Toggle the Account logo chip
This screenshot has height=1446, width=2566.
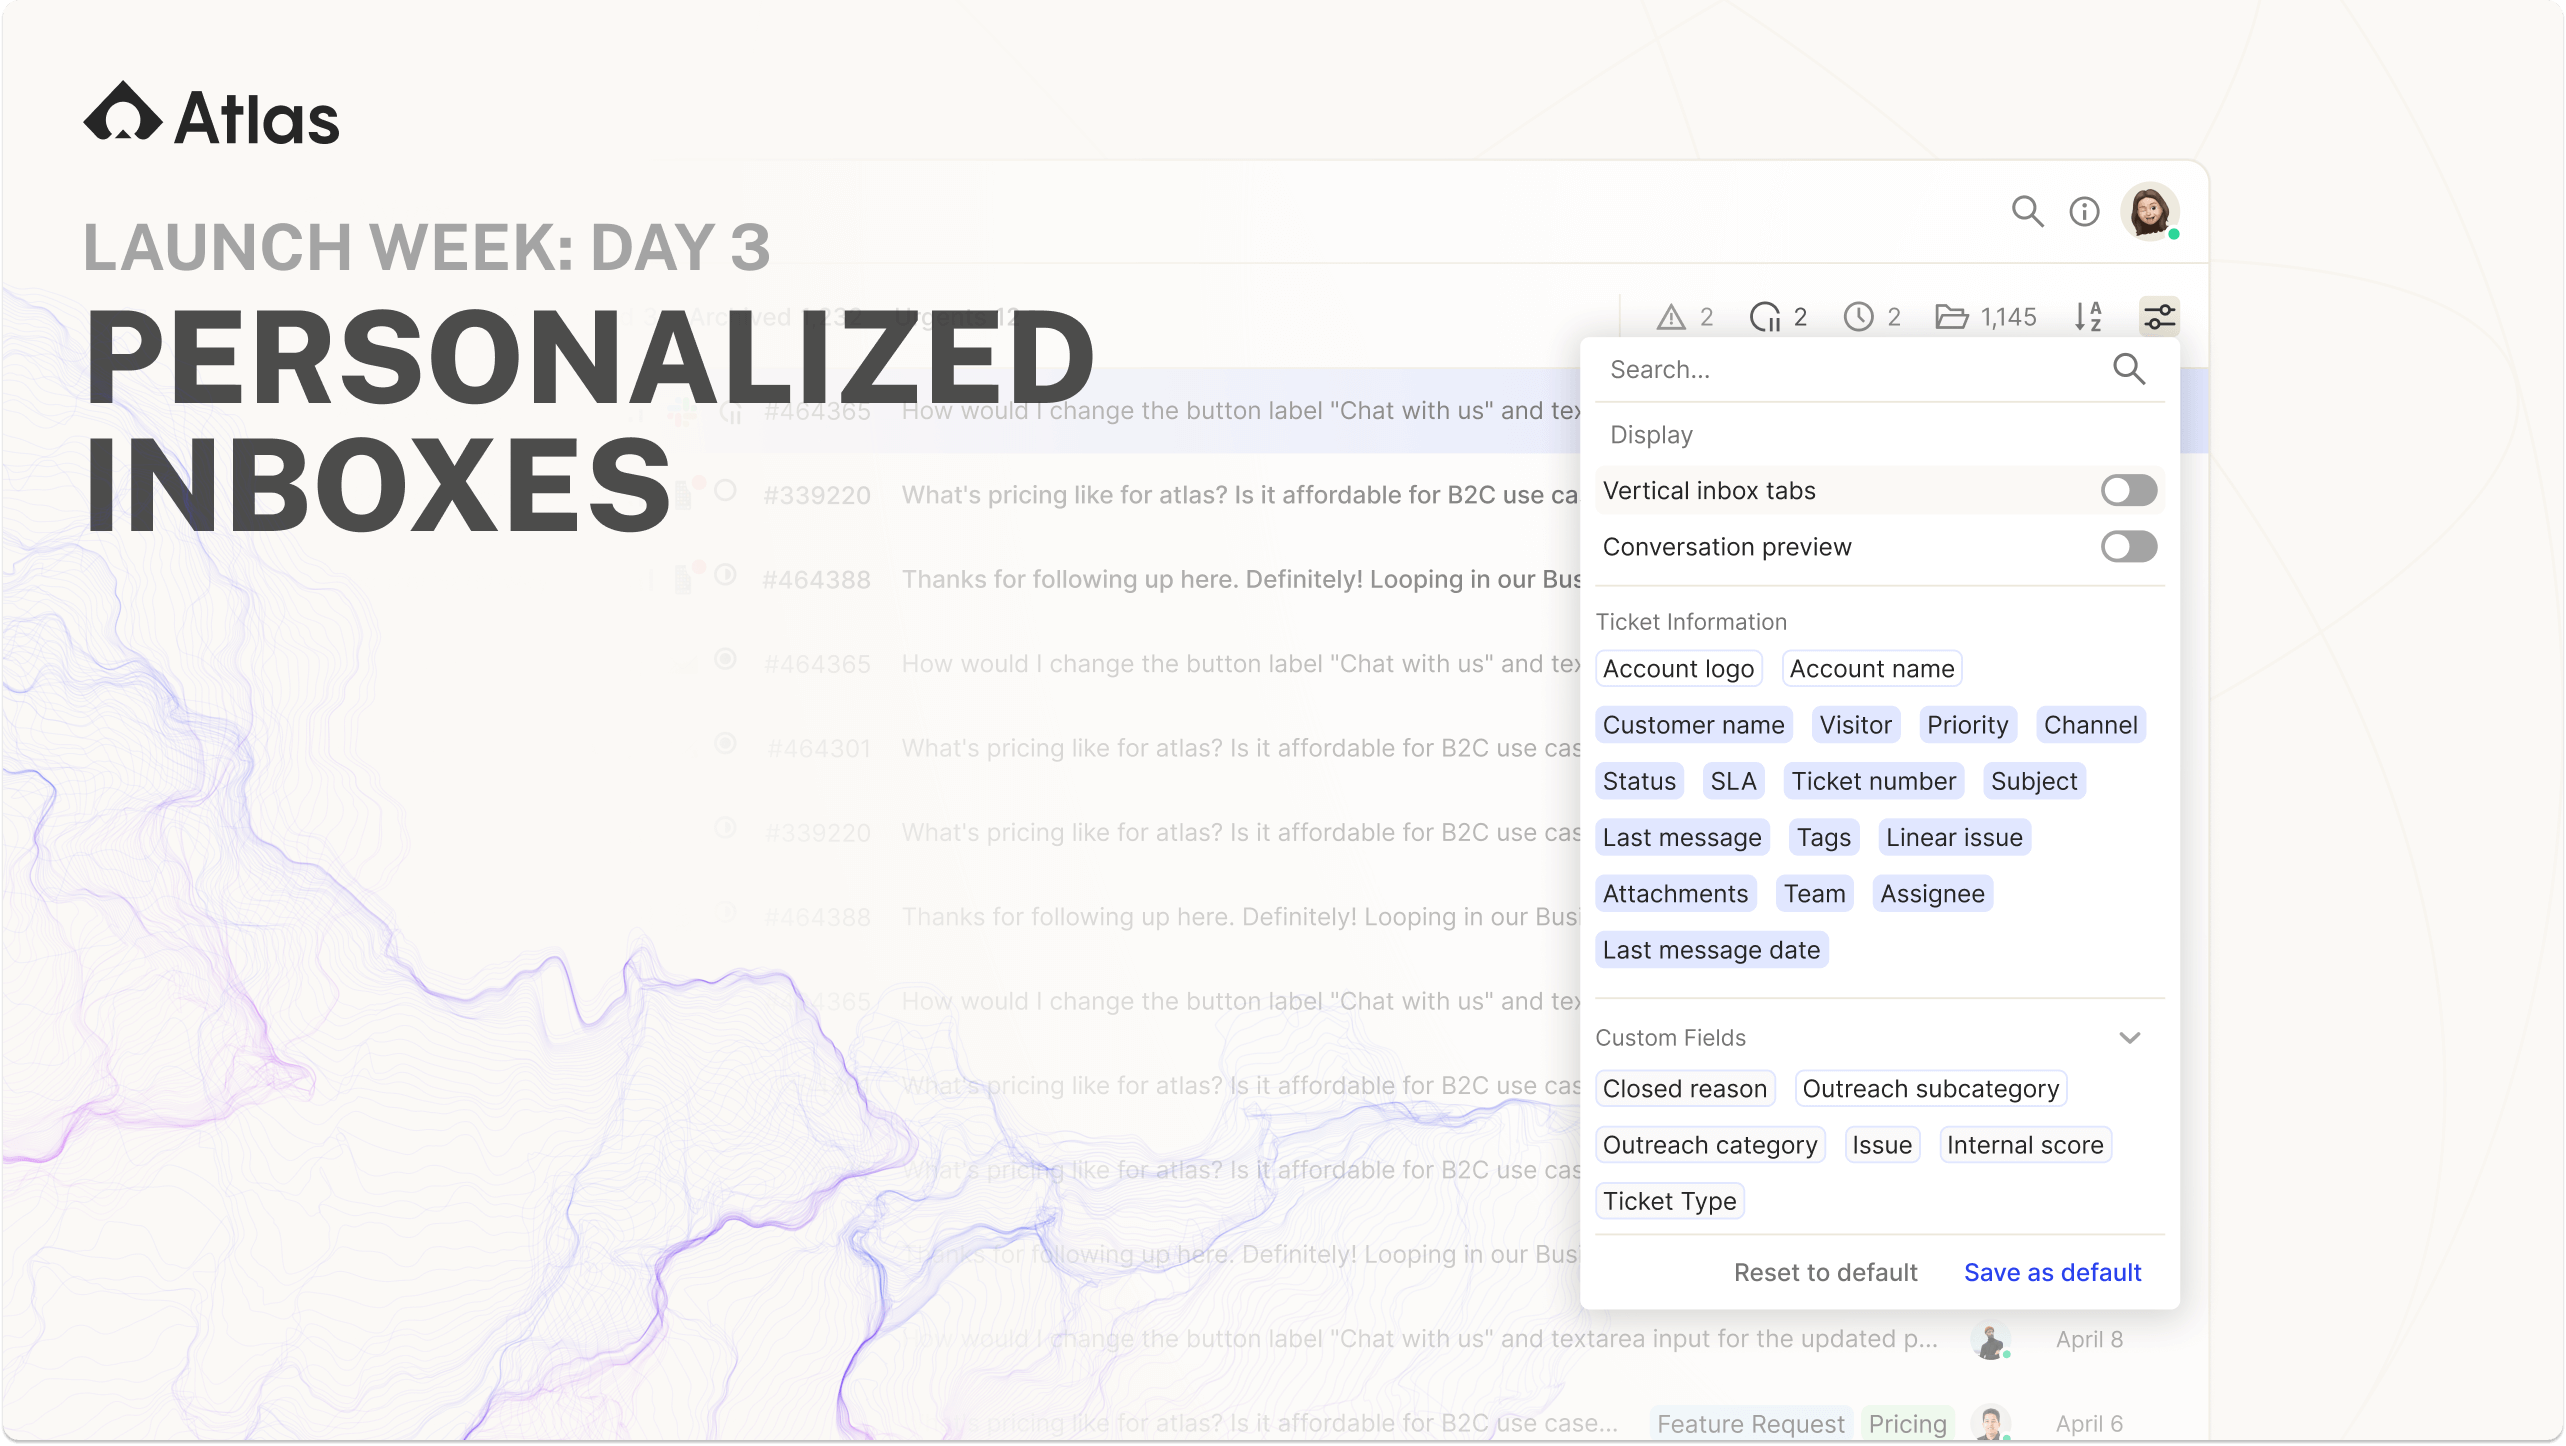[x=1678, y=669]
